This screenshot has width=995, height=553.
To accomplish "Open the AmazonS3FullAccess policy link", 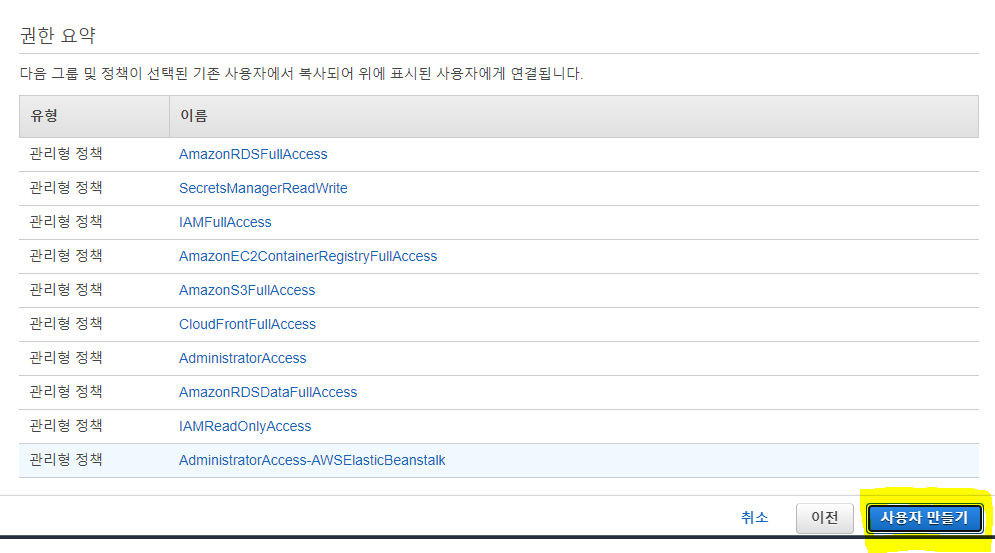I will [247, 290].
